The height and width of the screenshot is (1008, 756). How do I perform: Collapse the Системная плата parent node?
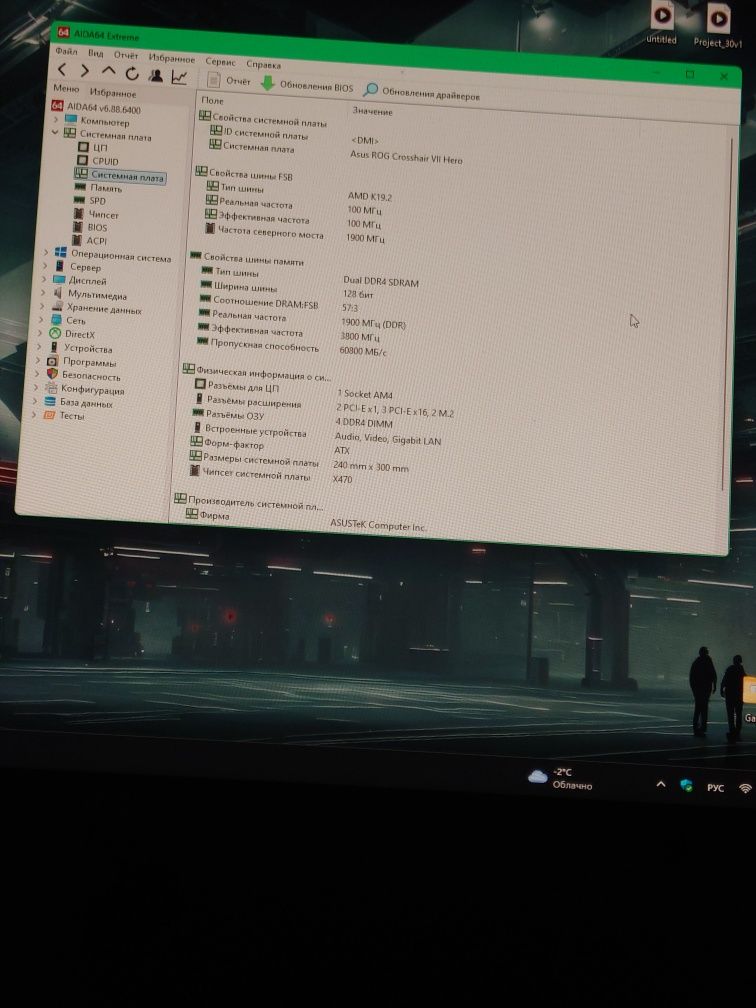pos(55,132)
